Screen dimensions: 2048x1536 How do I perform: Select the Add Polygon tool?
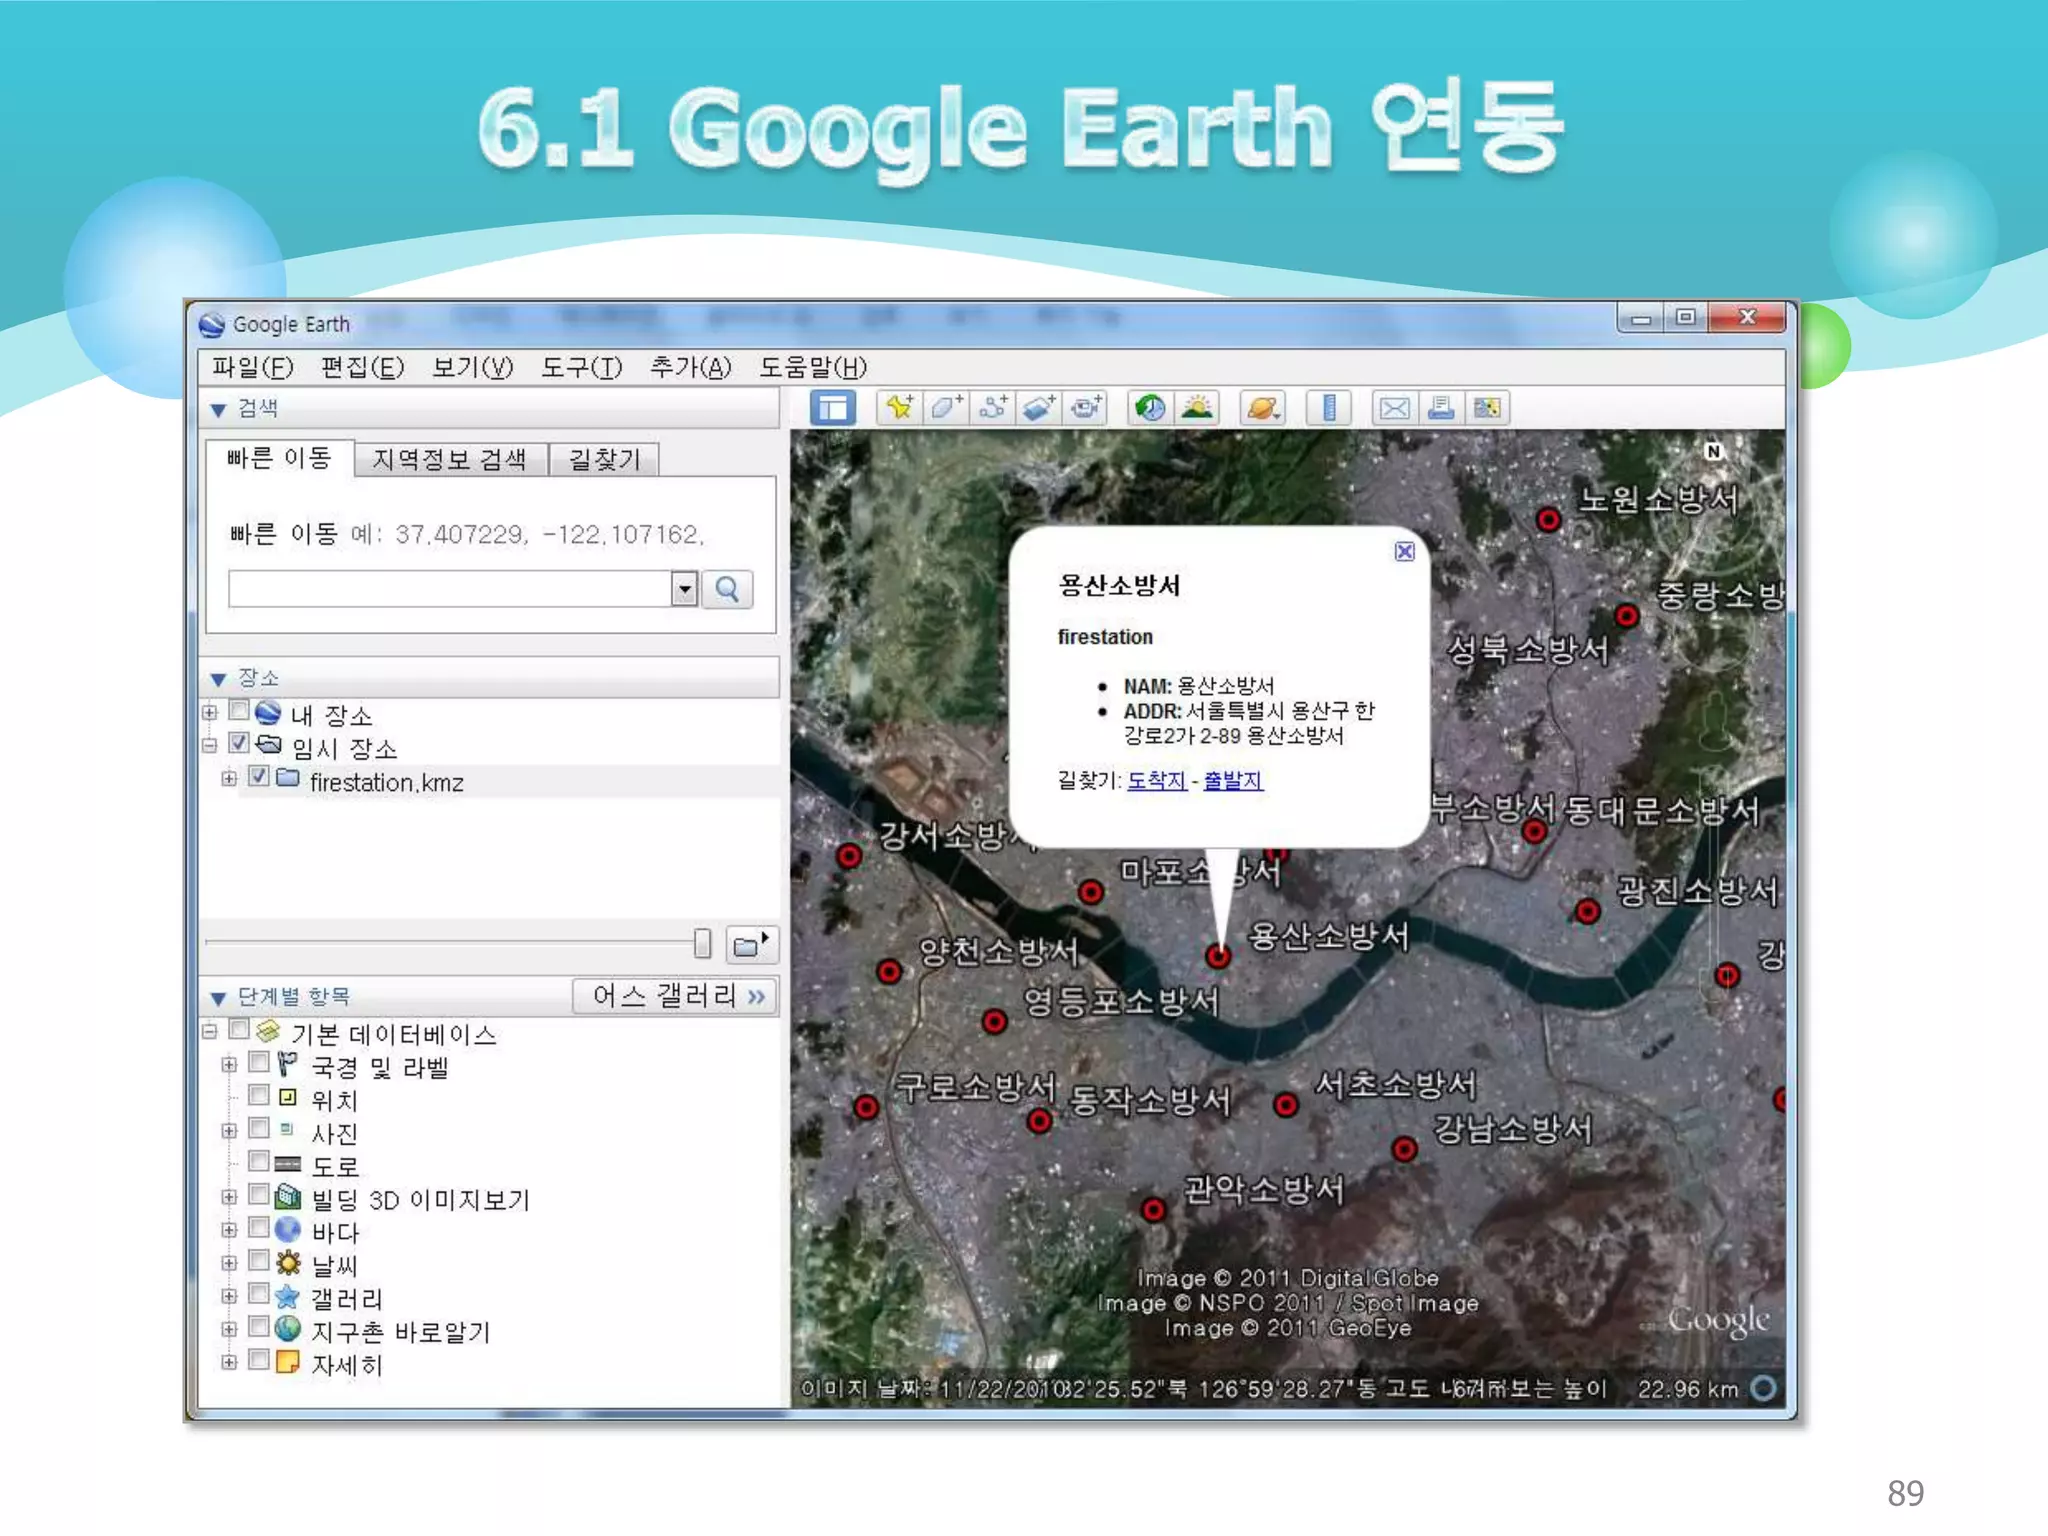coord(945,408)
